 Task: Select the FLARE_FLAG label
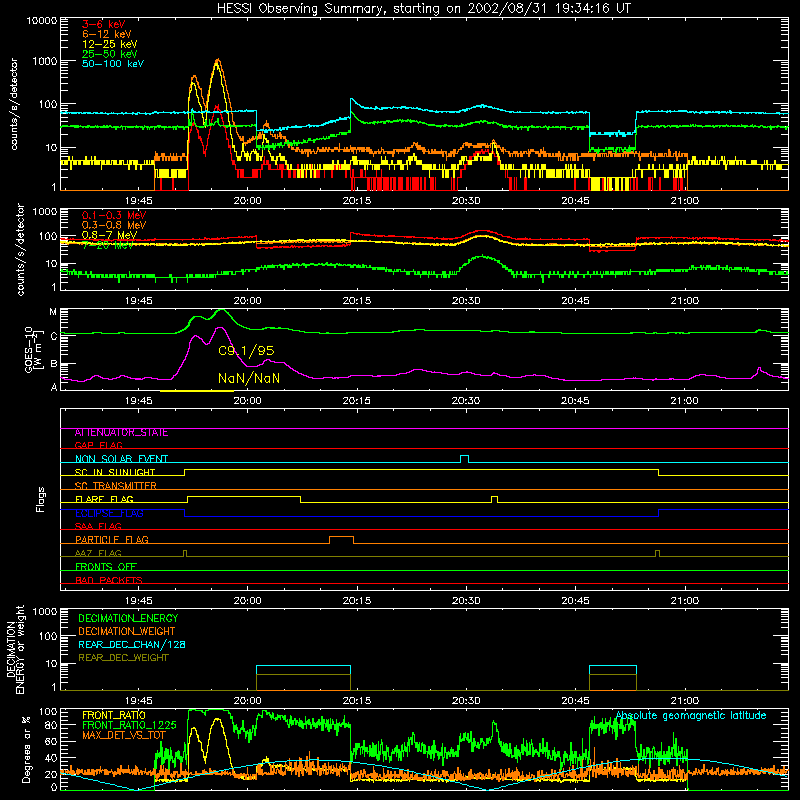[x=104, y=499]
